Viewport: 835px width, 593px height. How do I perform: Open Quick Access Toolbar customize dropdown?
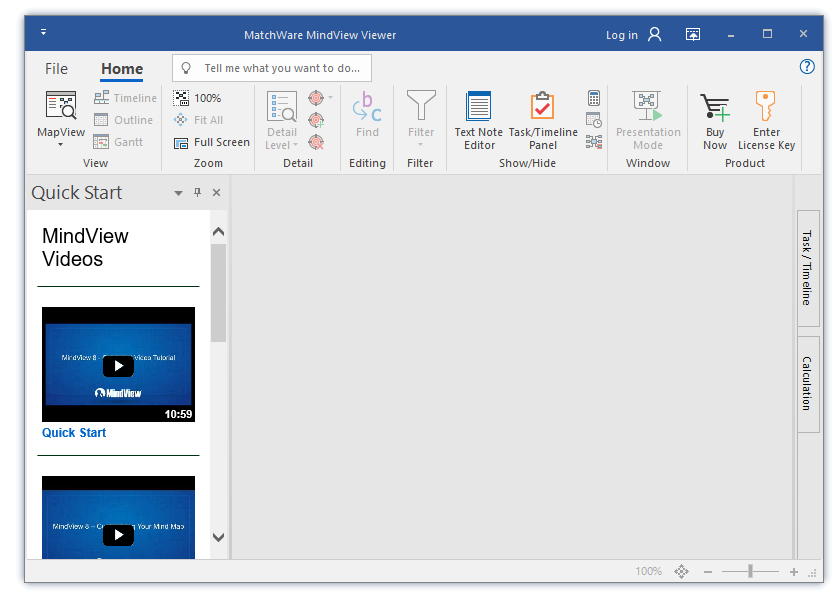coord(44,32)
